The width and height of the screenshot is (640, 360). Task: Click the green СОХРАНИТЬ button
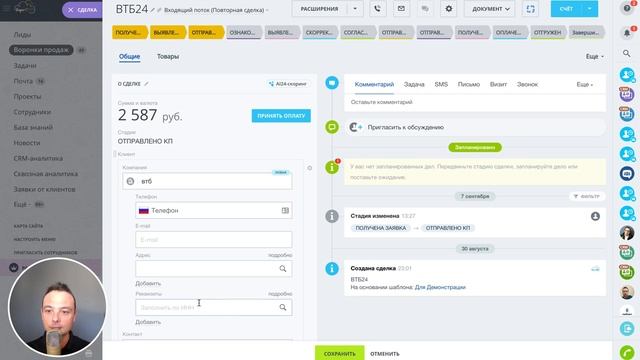[x=340, y=353]
